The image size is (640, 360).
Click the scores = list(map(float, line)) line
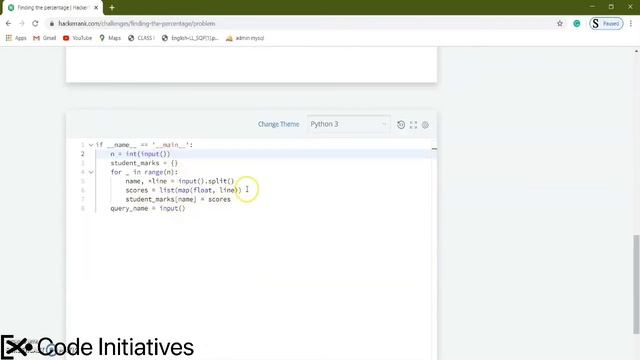(x=184, y=190)
